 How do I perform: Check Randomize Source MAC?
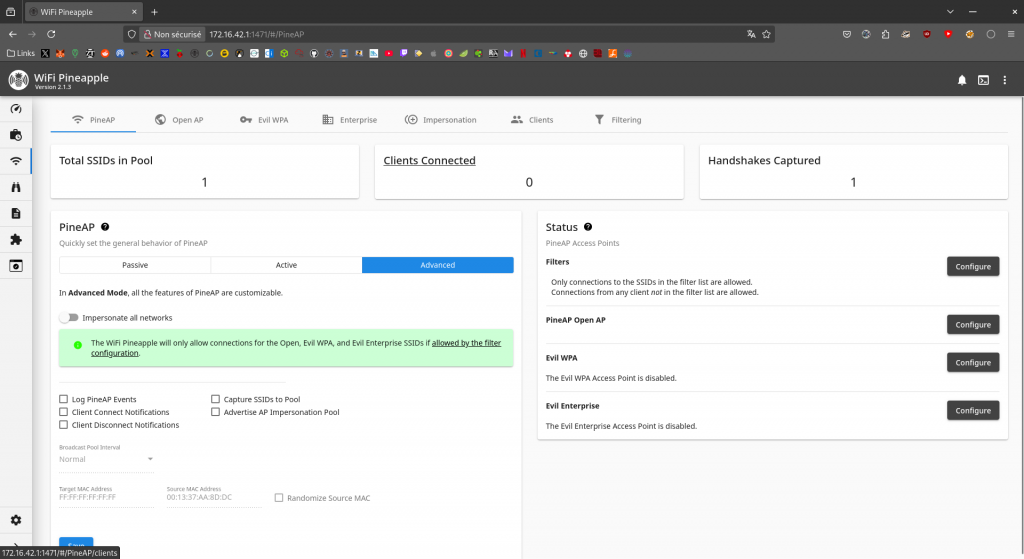279,498
